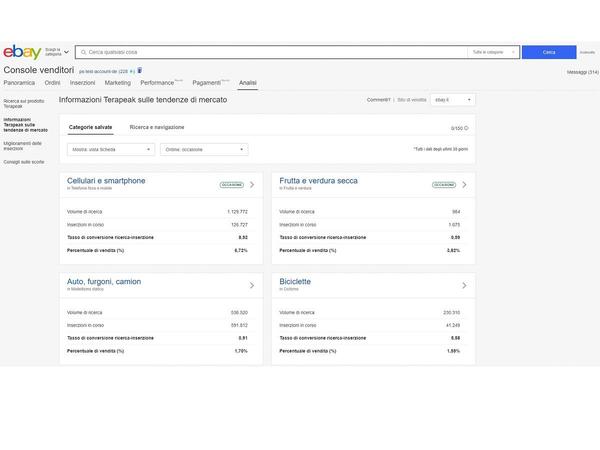Click Volume di ricerca value in Cellulari card
This screenshot has width=600, height=450.
click(237, 212)
